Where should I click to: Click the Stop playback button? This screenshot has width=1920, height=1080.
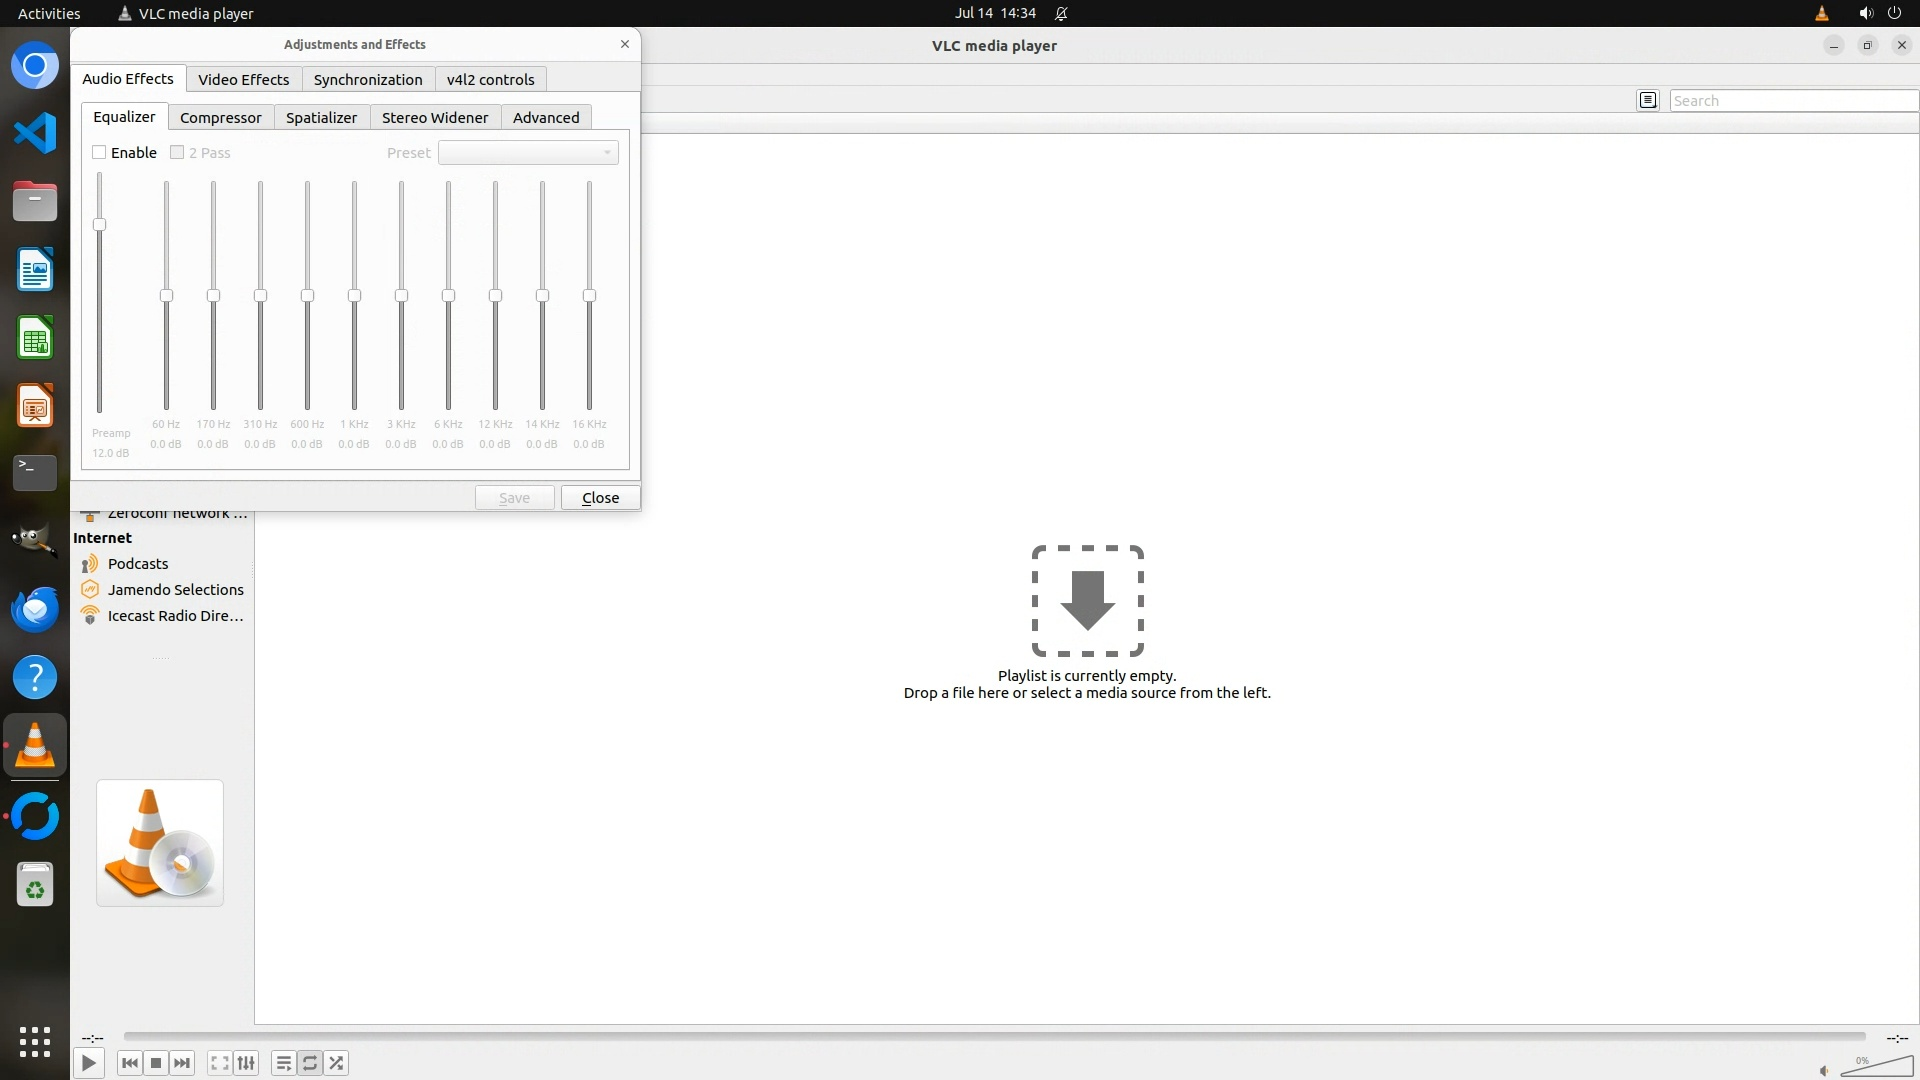(x=156, y=1063)
